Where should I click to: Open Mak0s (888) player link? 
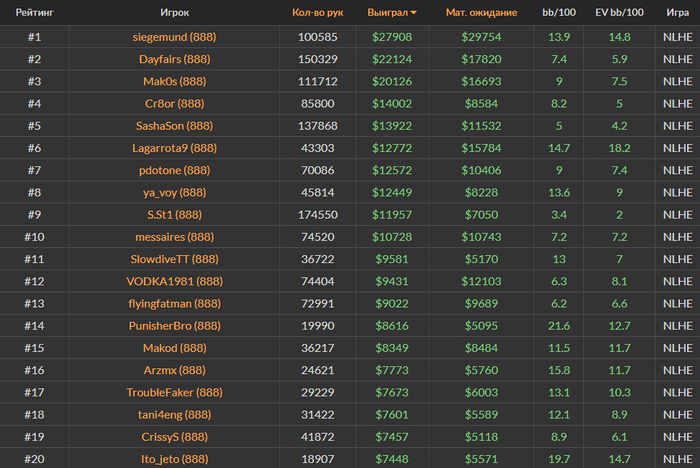click(175, 81)
